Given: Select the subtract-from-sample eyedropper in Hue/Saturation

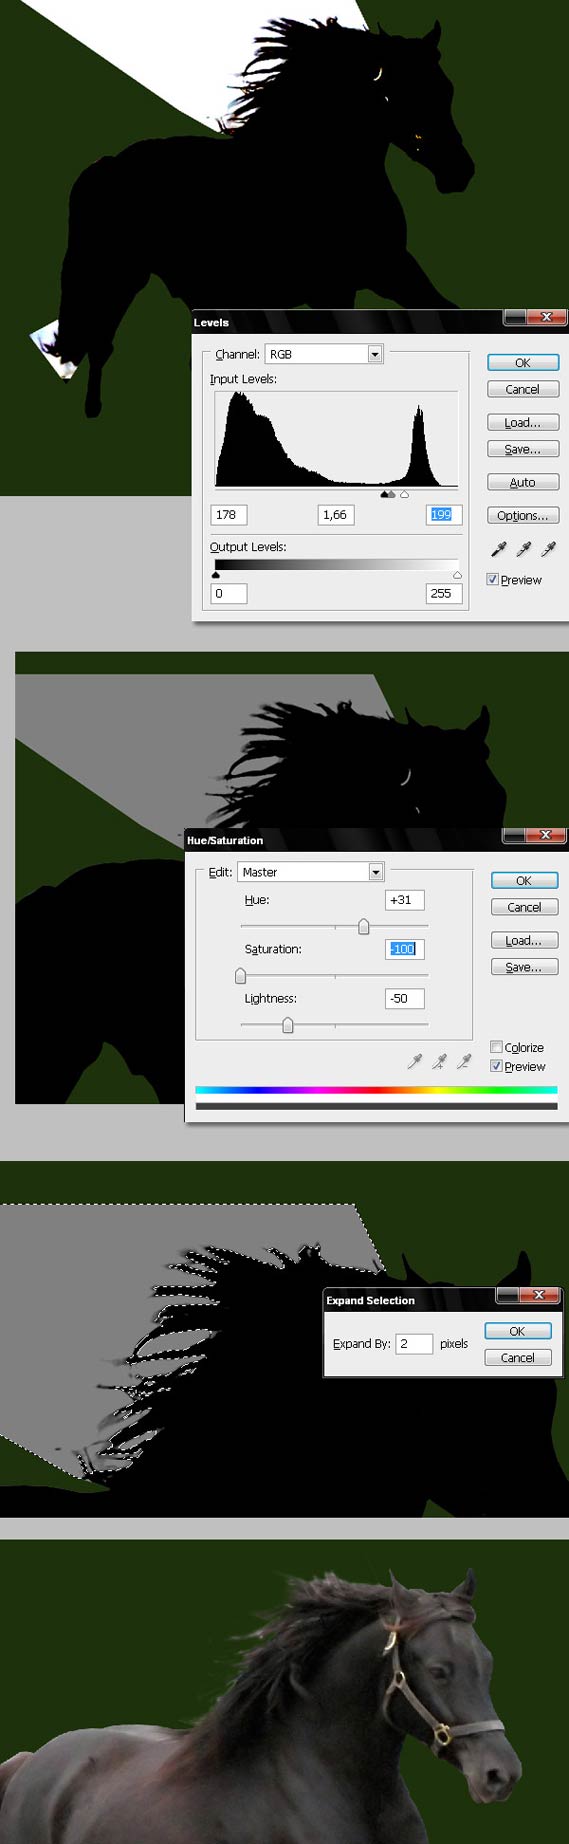Looking at the screenshot, I should click(464, 1062).
